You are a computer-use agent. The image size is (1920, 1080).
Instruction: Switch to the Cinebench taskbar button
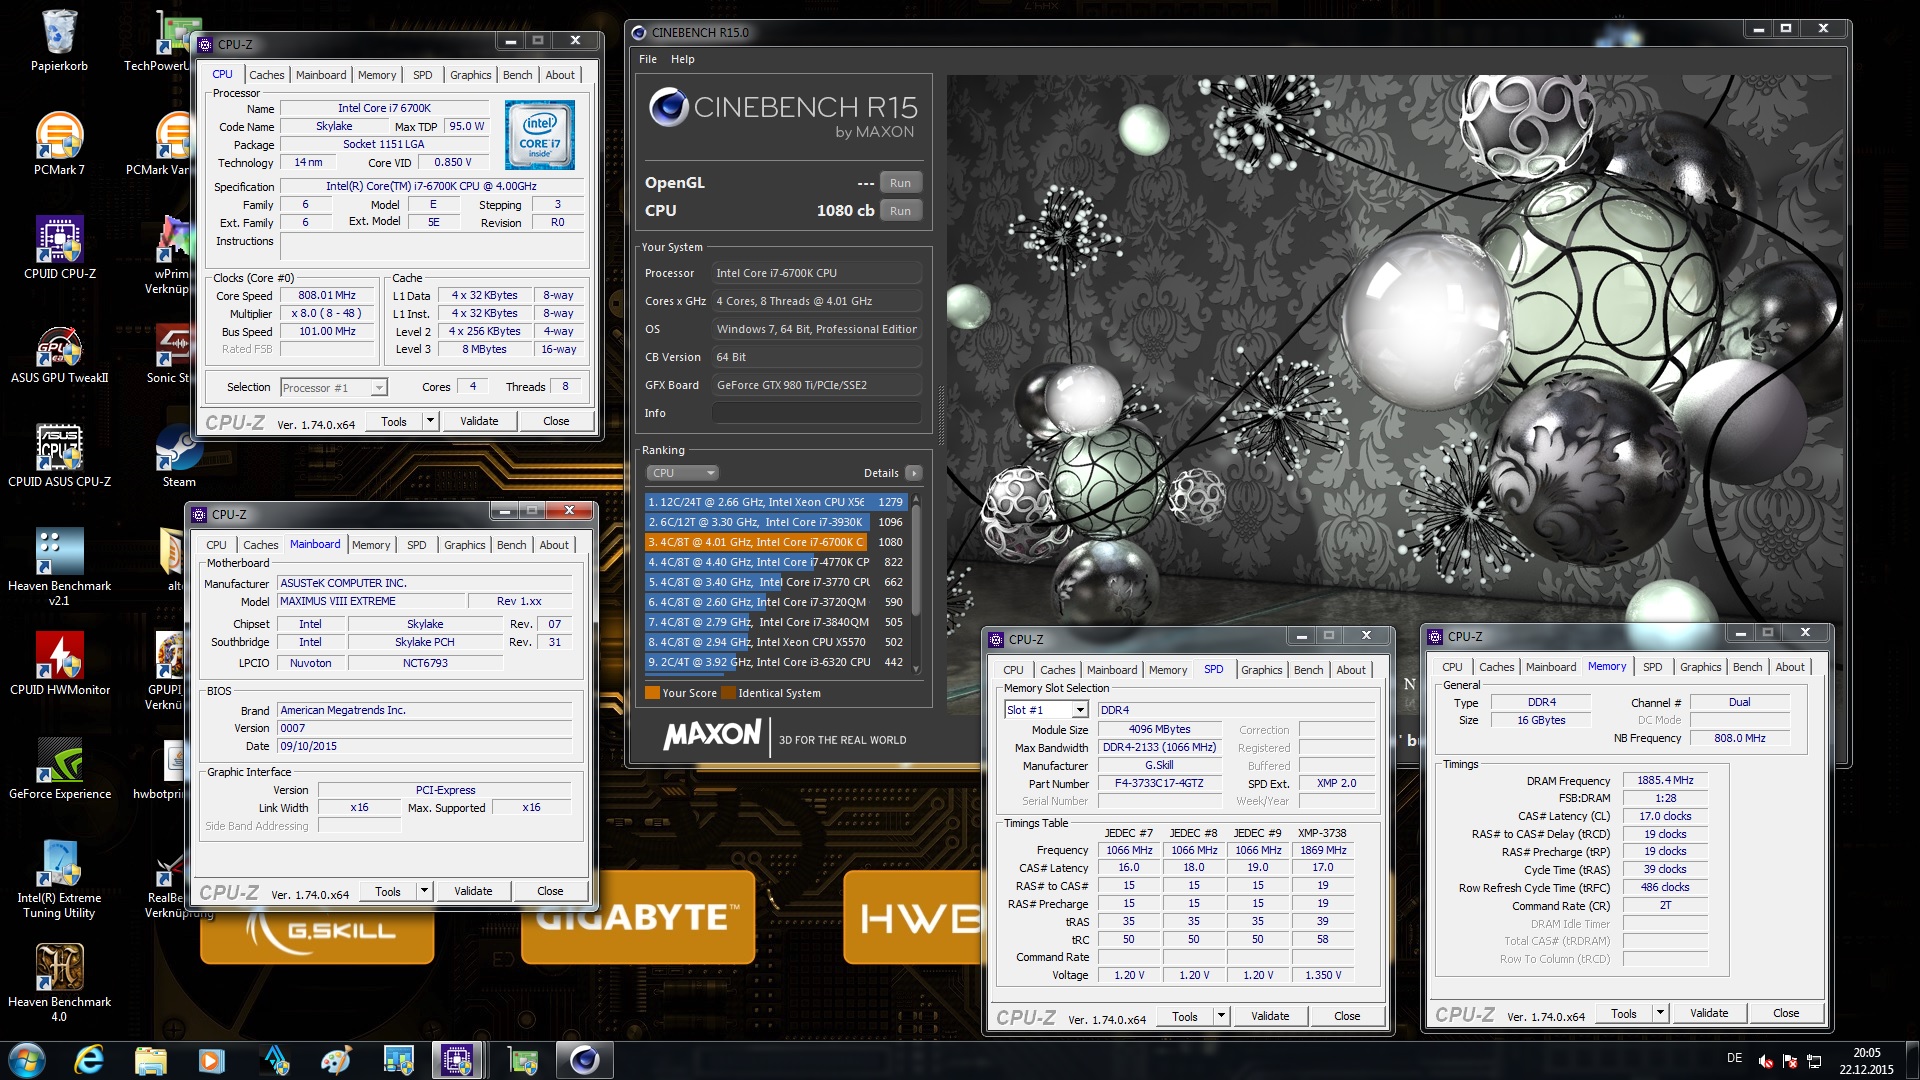[584, 1060]
